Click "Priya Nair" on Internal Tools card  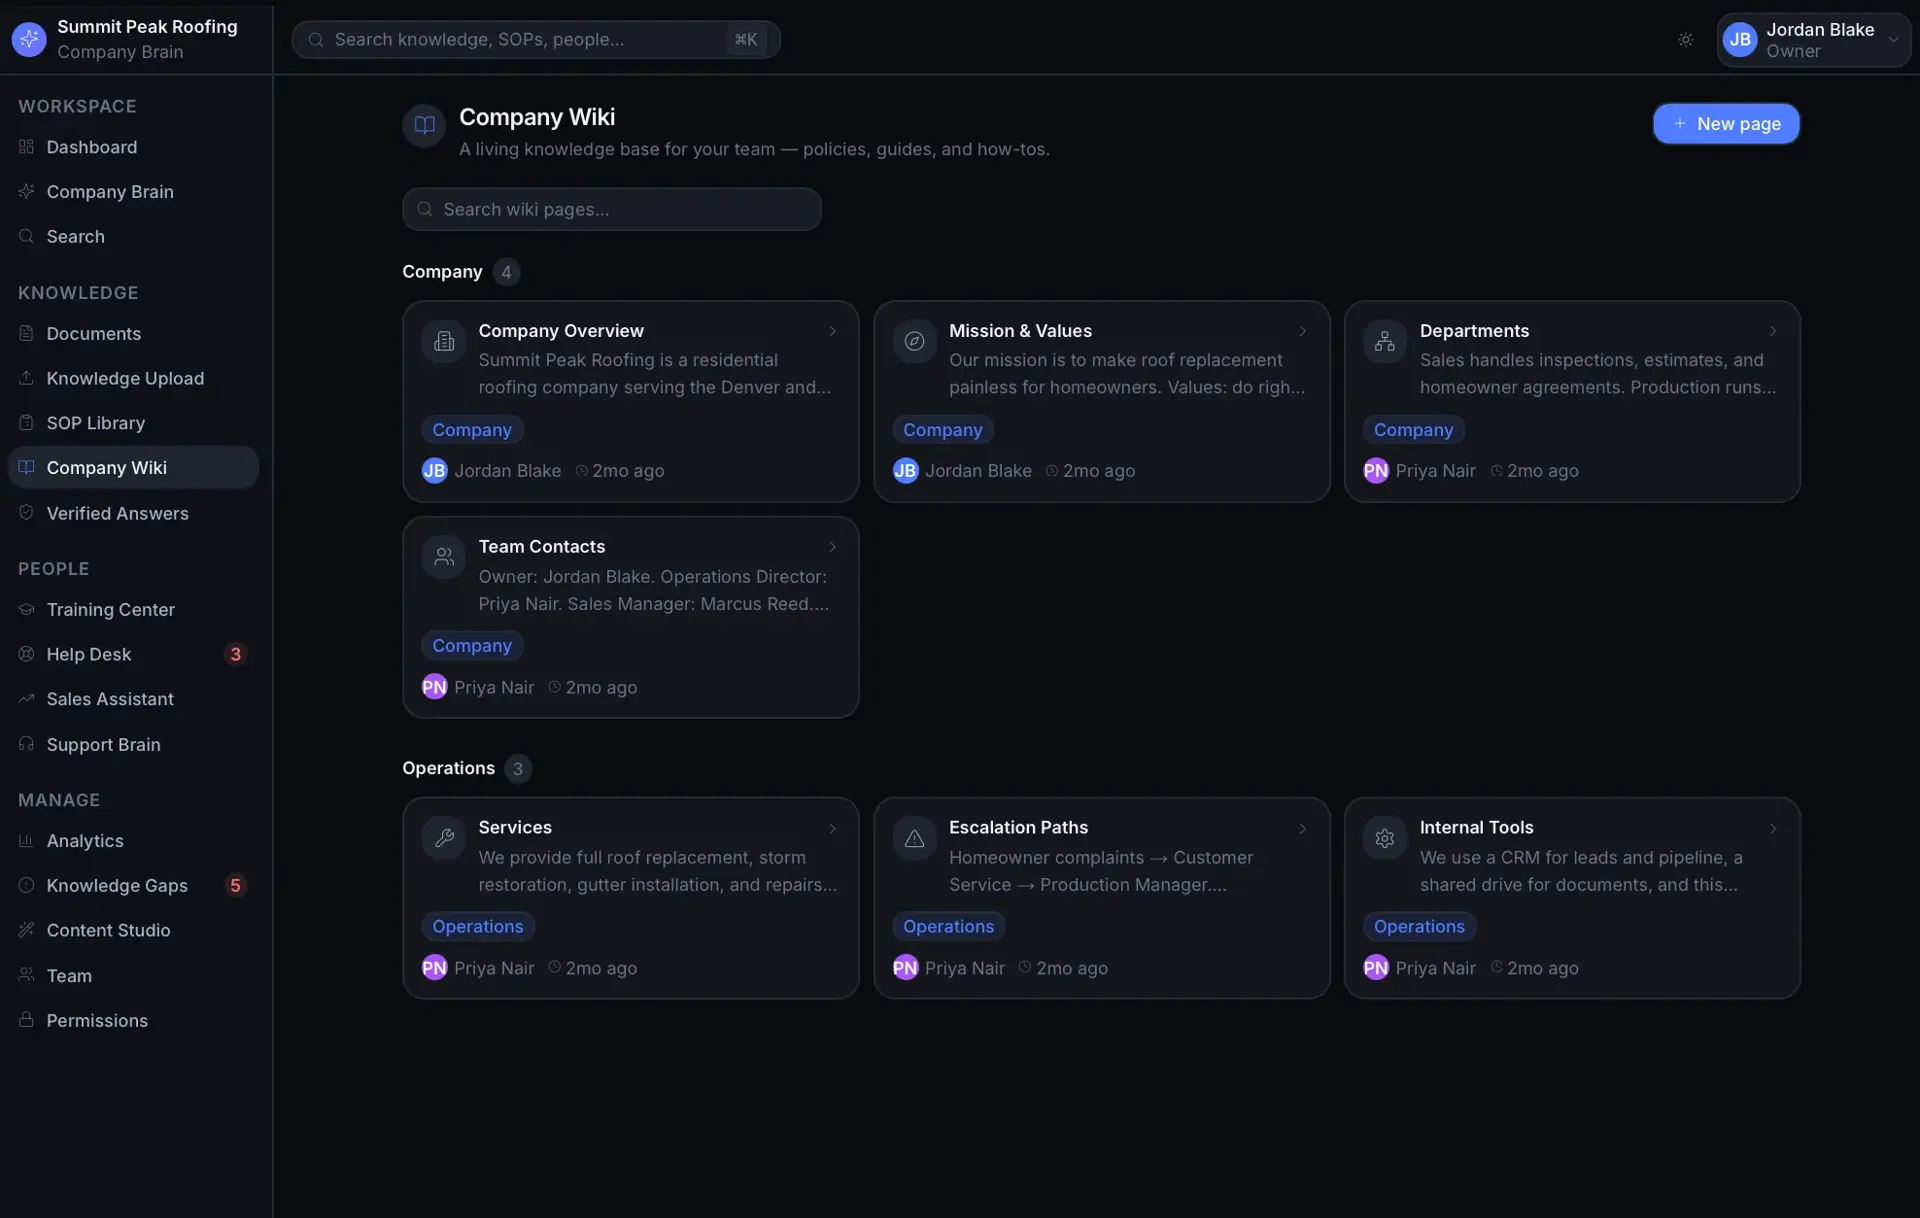coord(1435,968)
